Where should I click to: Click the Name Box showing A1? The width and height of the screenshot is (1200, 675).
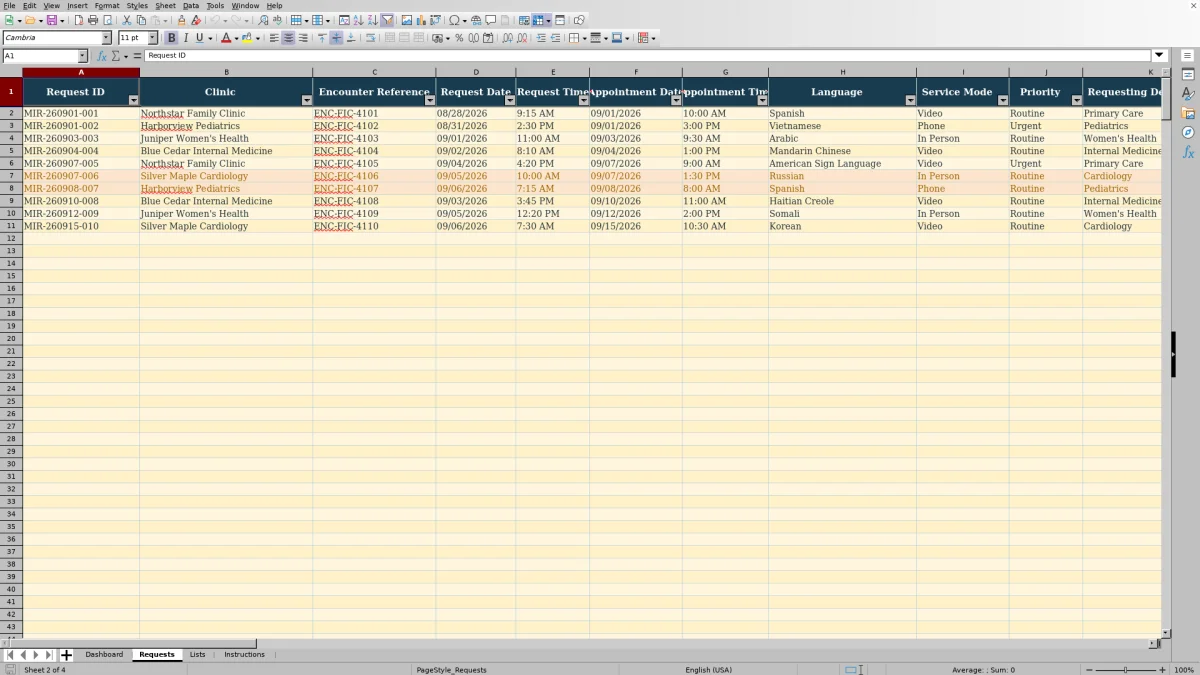(x=40, y=56)
